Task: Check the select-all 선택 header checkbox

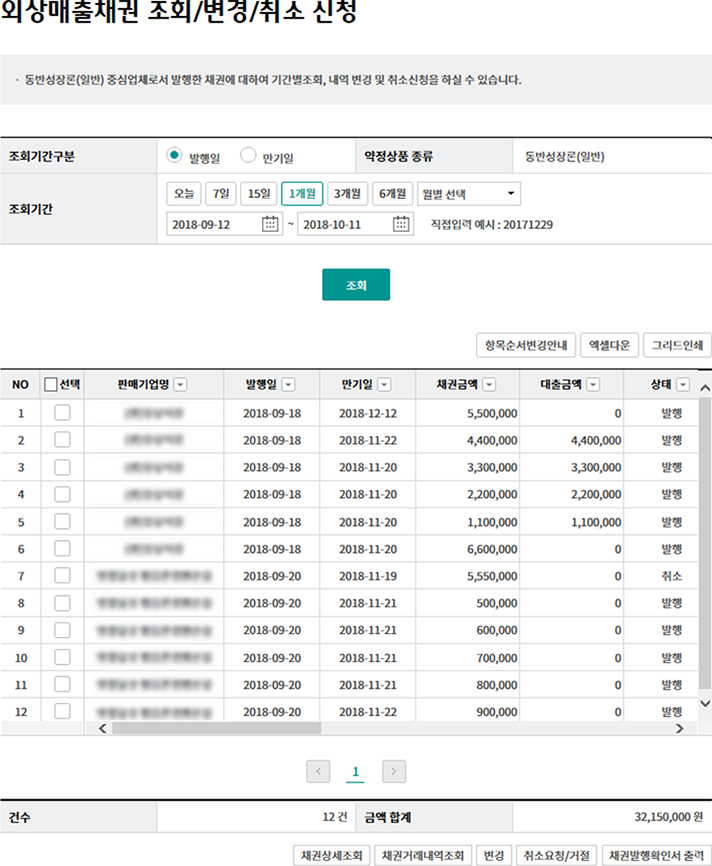Action: tap(51, 384)
